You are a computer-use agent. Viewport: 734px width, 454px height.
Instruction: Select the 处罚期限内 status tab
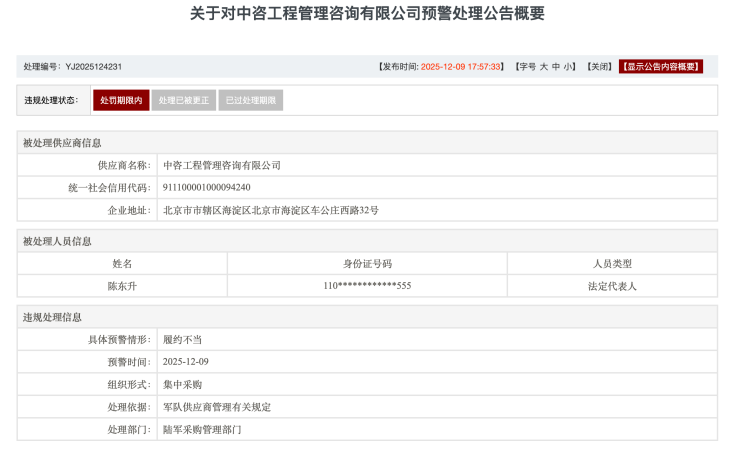pos(121,100)
